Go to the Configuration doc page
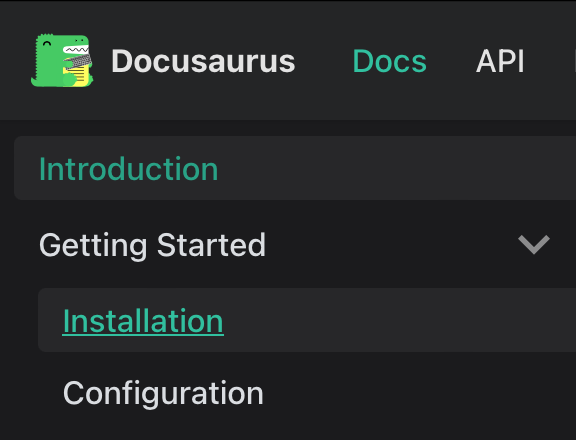This screenshot has height=440, width=576. [163, 393]
